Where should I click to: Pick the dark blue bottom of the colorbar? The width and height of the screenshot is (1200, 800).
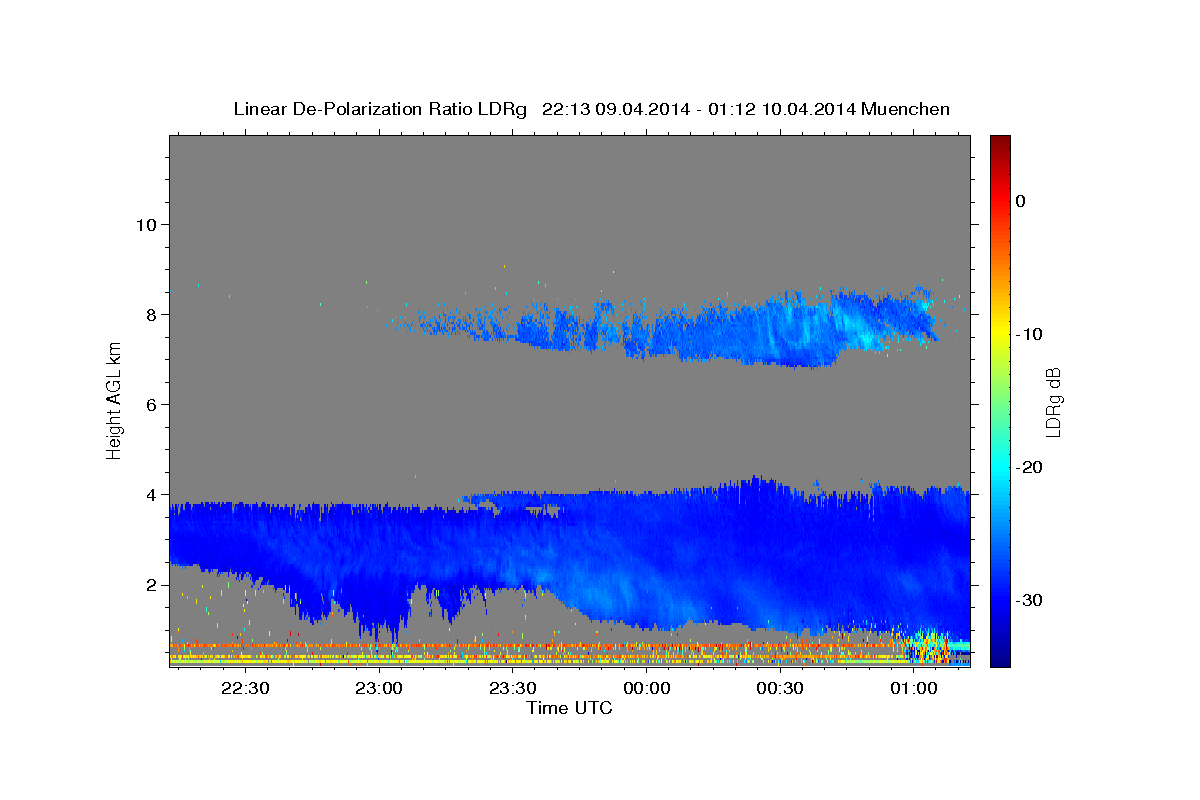(x=1000, y=658)
